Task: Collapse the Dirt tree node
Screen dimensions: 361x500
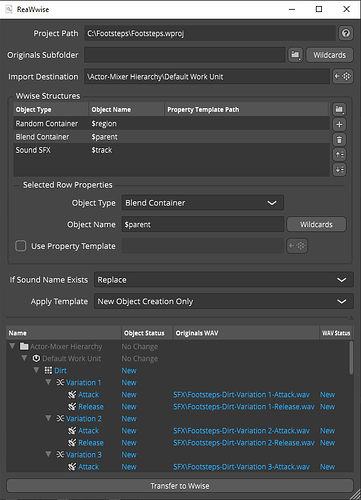Action: pos(36,370)
